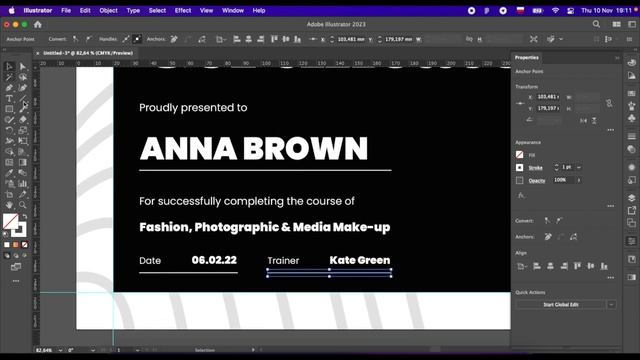The width and height of the screenshot is (640, 360).
Task: Open the Symbols panel club icon
Action: point(631,118)
